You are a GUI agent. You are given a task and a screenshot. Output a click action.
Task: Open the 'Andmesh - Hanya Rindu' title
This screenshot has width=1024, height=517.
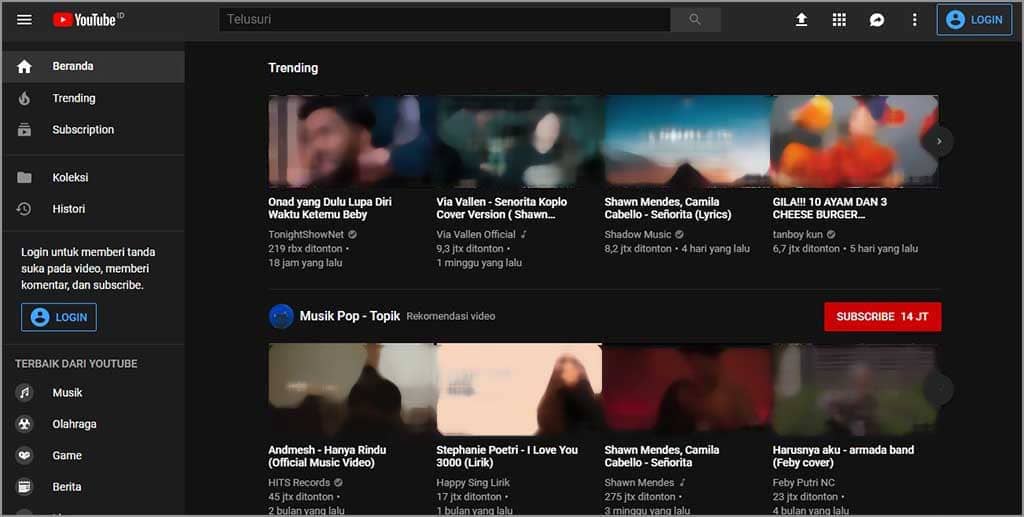click(x=327, y=456)
